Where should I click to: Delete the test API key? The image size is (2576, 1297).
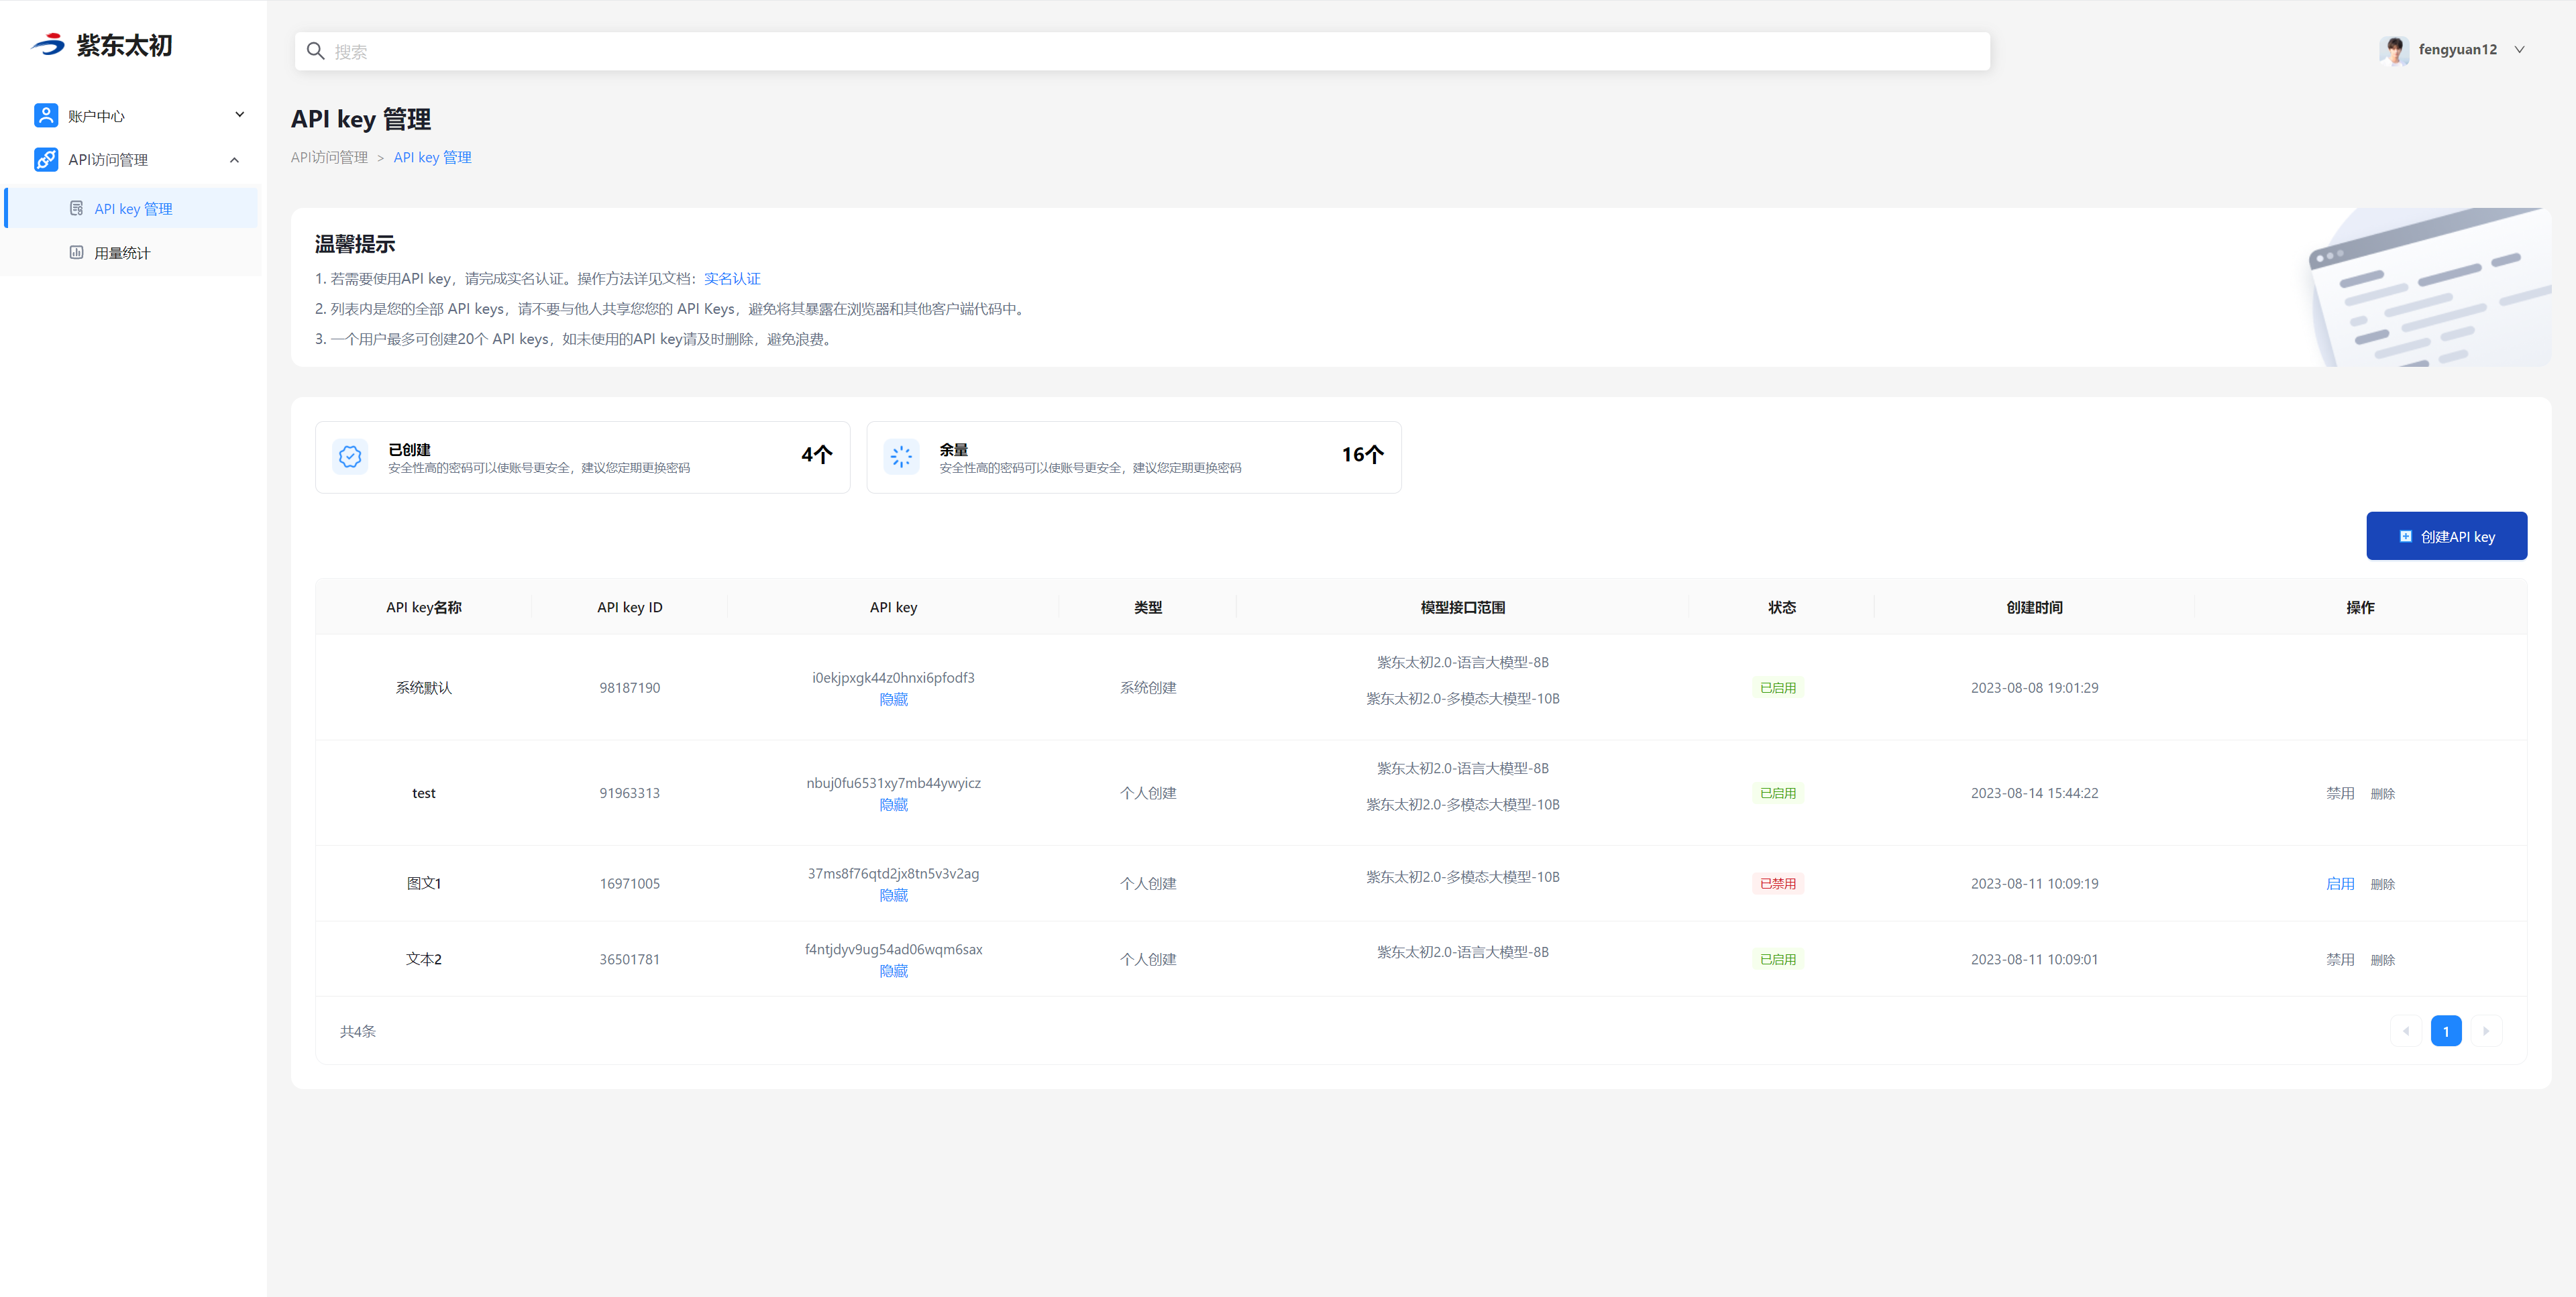point(2383,794)
